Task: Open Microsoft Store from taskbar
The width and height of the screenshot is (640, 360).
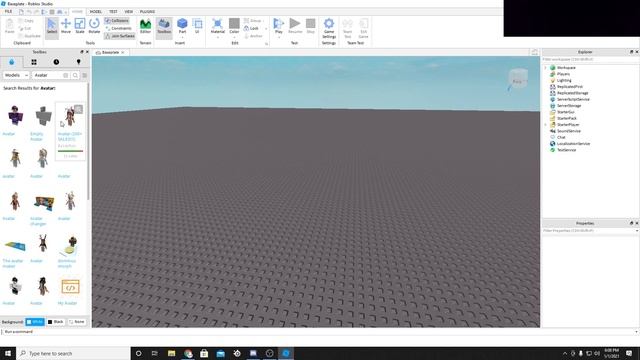Action: tap(204, 353)
